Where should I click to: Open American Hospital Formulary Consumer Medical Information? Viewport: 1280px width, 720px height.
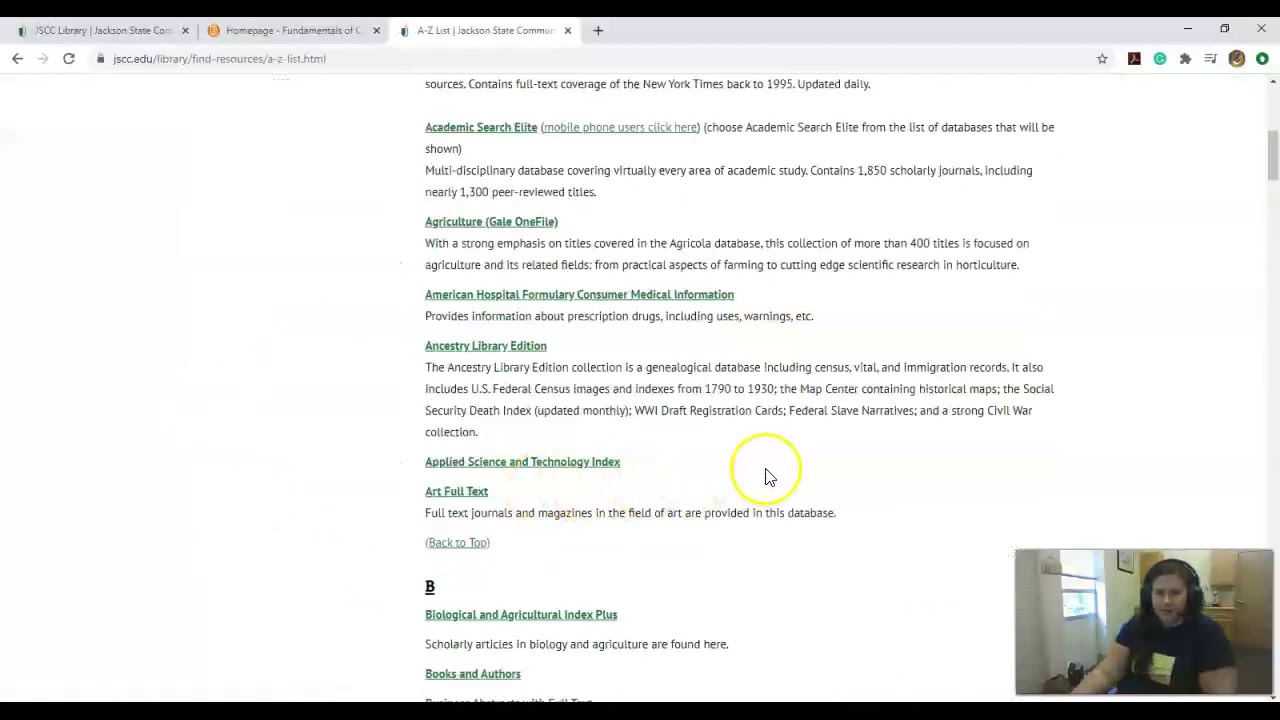coord(579,294)
